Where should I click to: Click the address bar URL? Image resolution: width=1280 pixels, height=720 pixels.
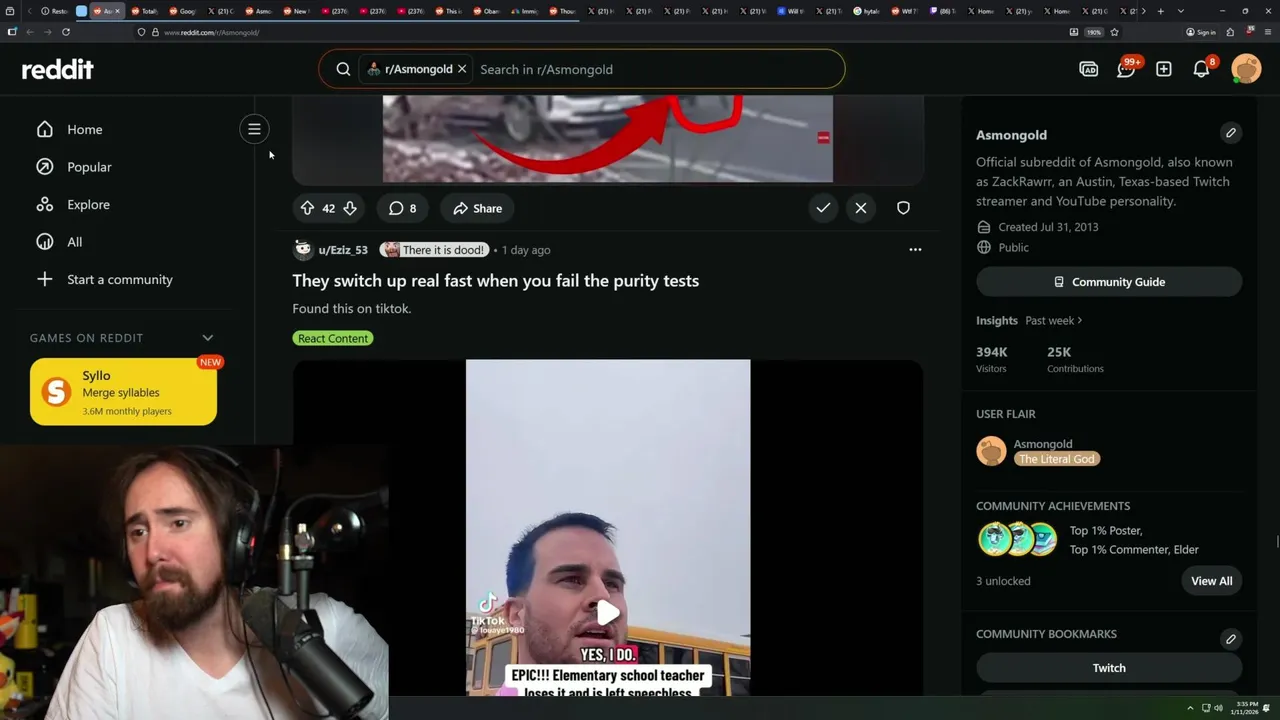coord(211,32)
